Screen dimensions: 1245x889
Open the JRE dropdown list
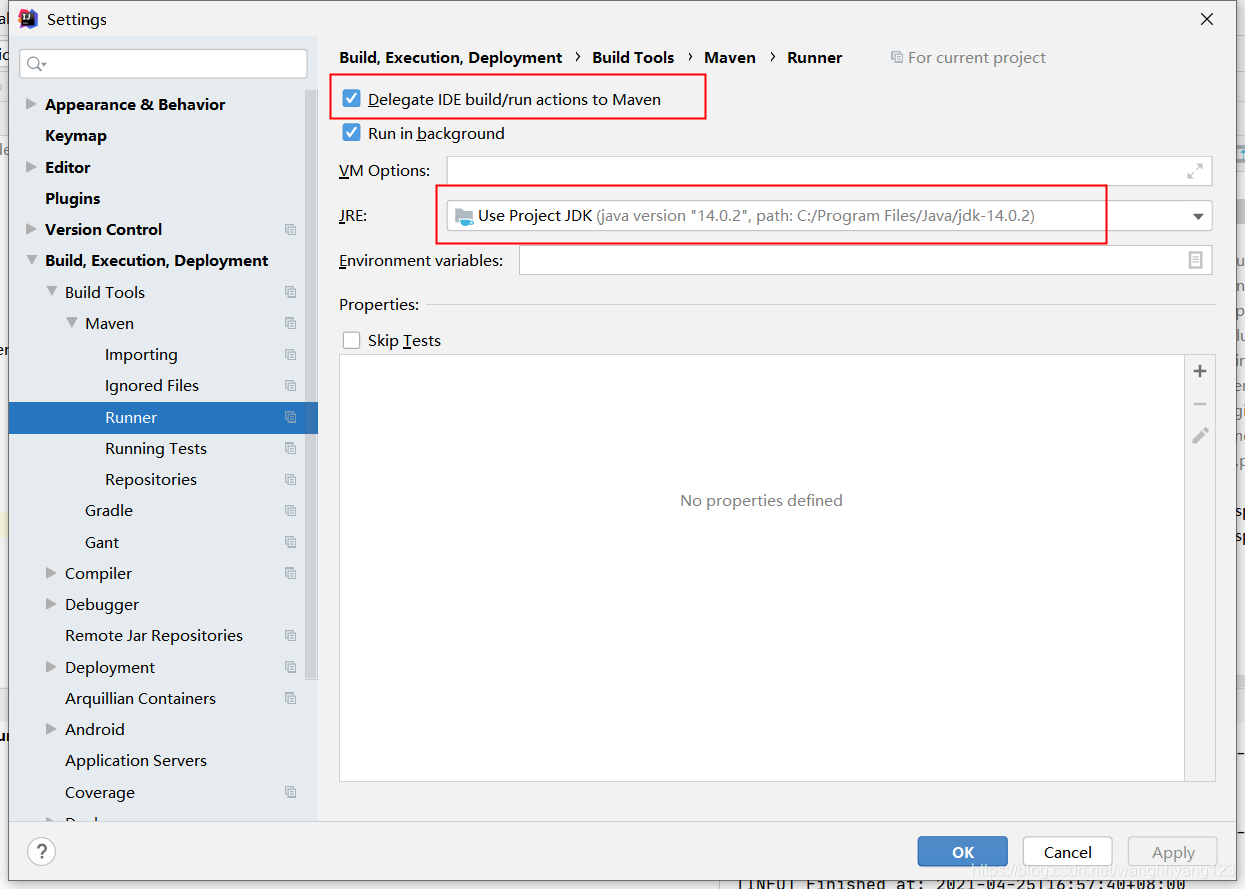coord(1198,216)
